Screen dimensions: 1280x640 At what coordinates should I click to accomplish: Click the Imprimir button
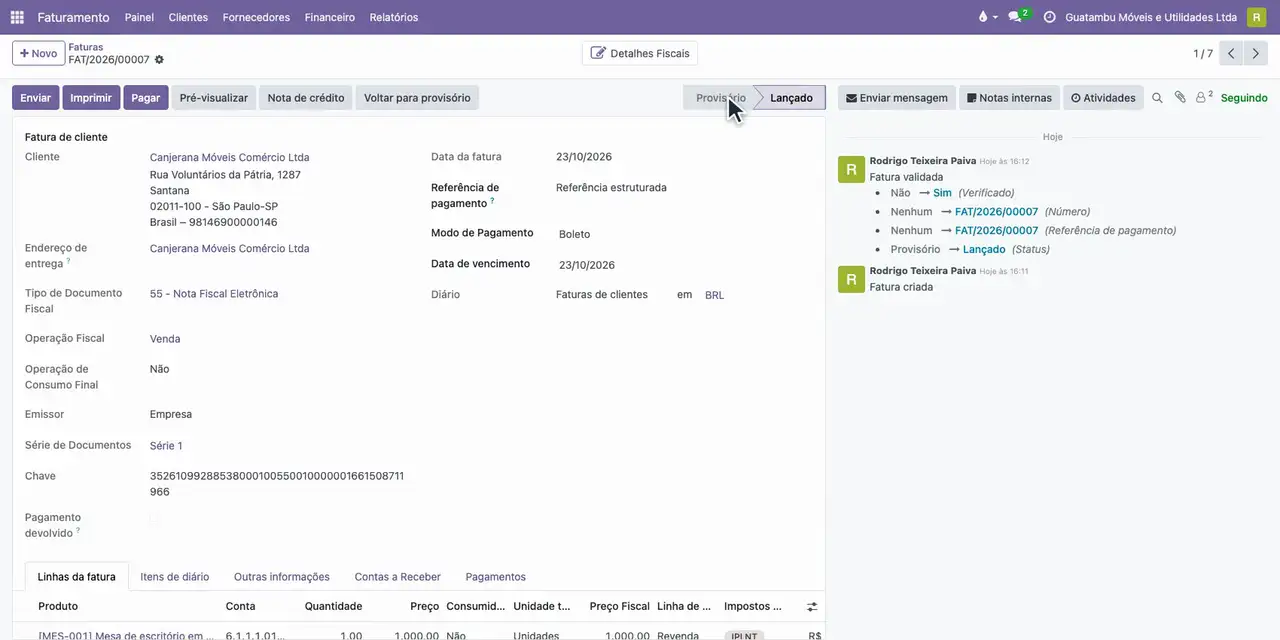pos(91,98)
